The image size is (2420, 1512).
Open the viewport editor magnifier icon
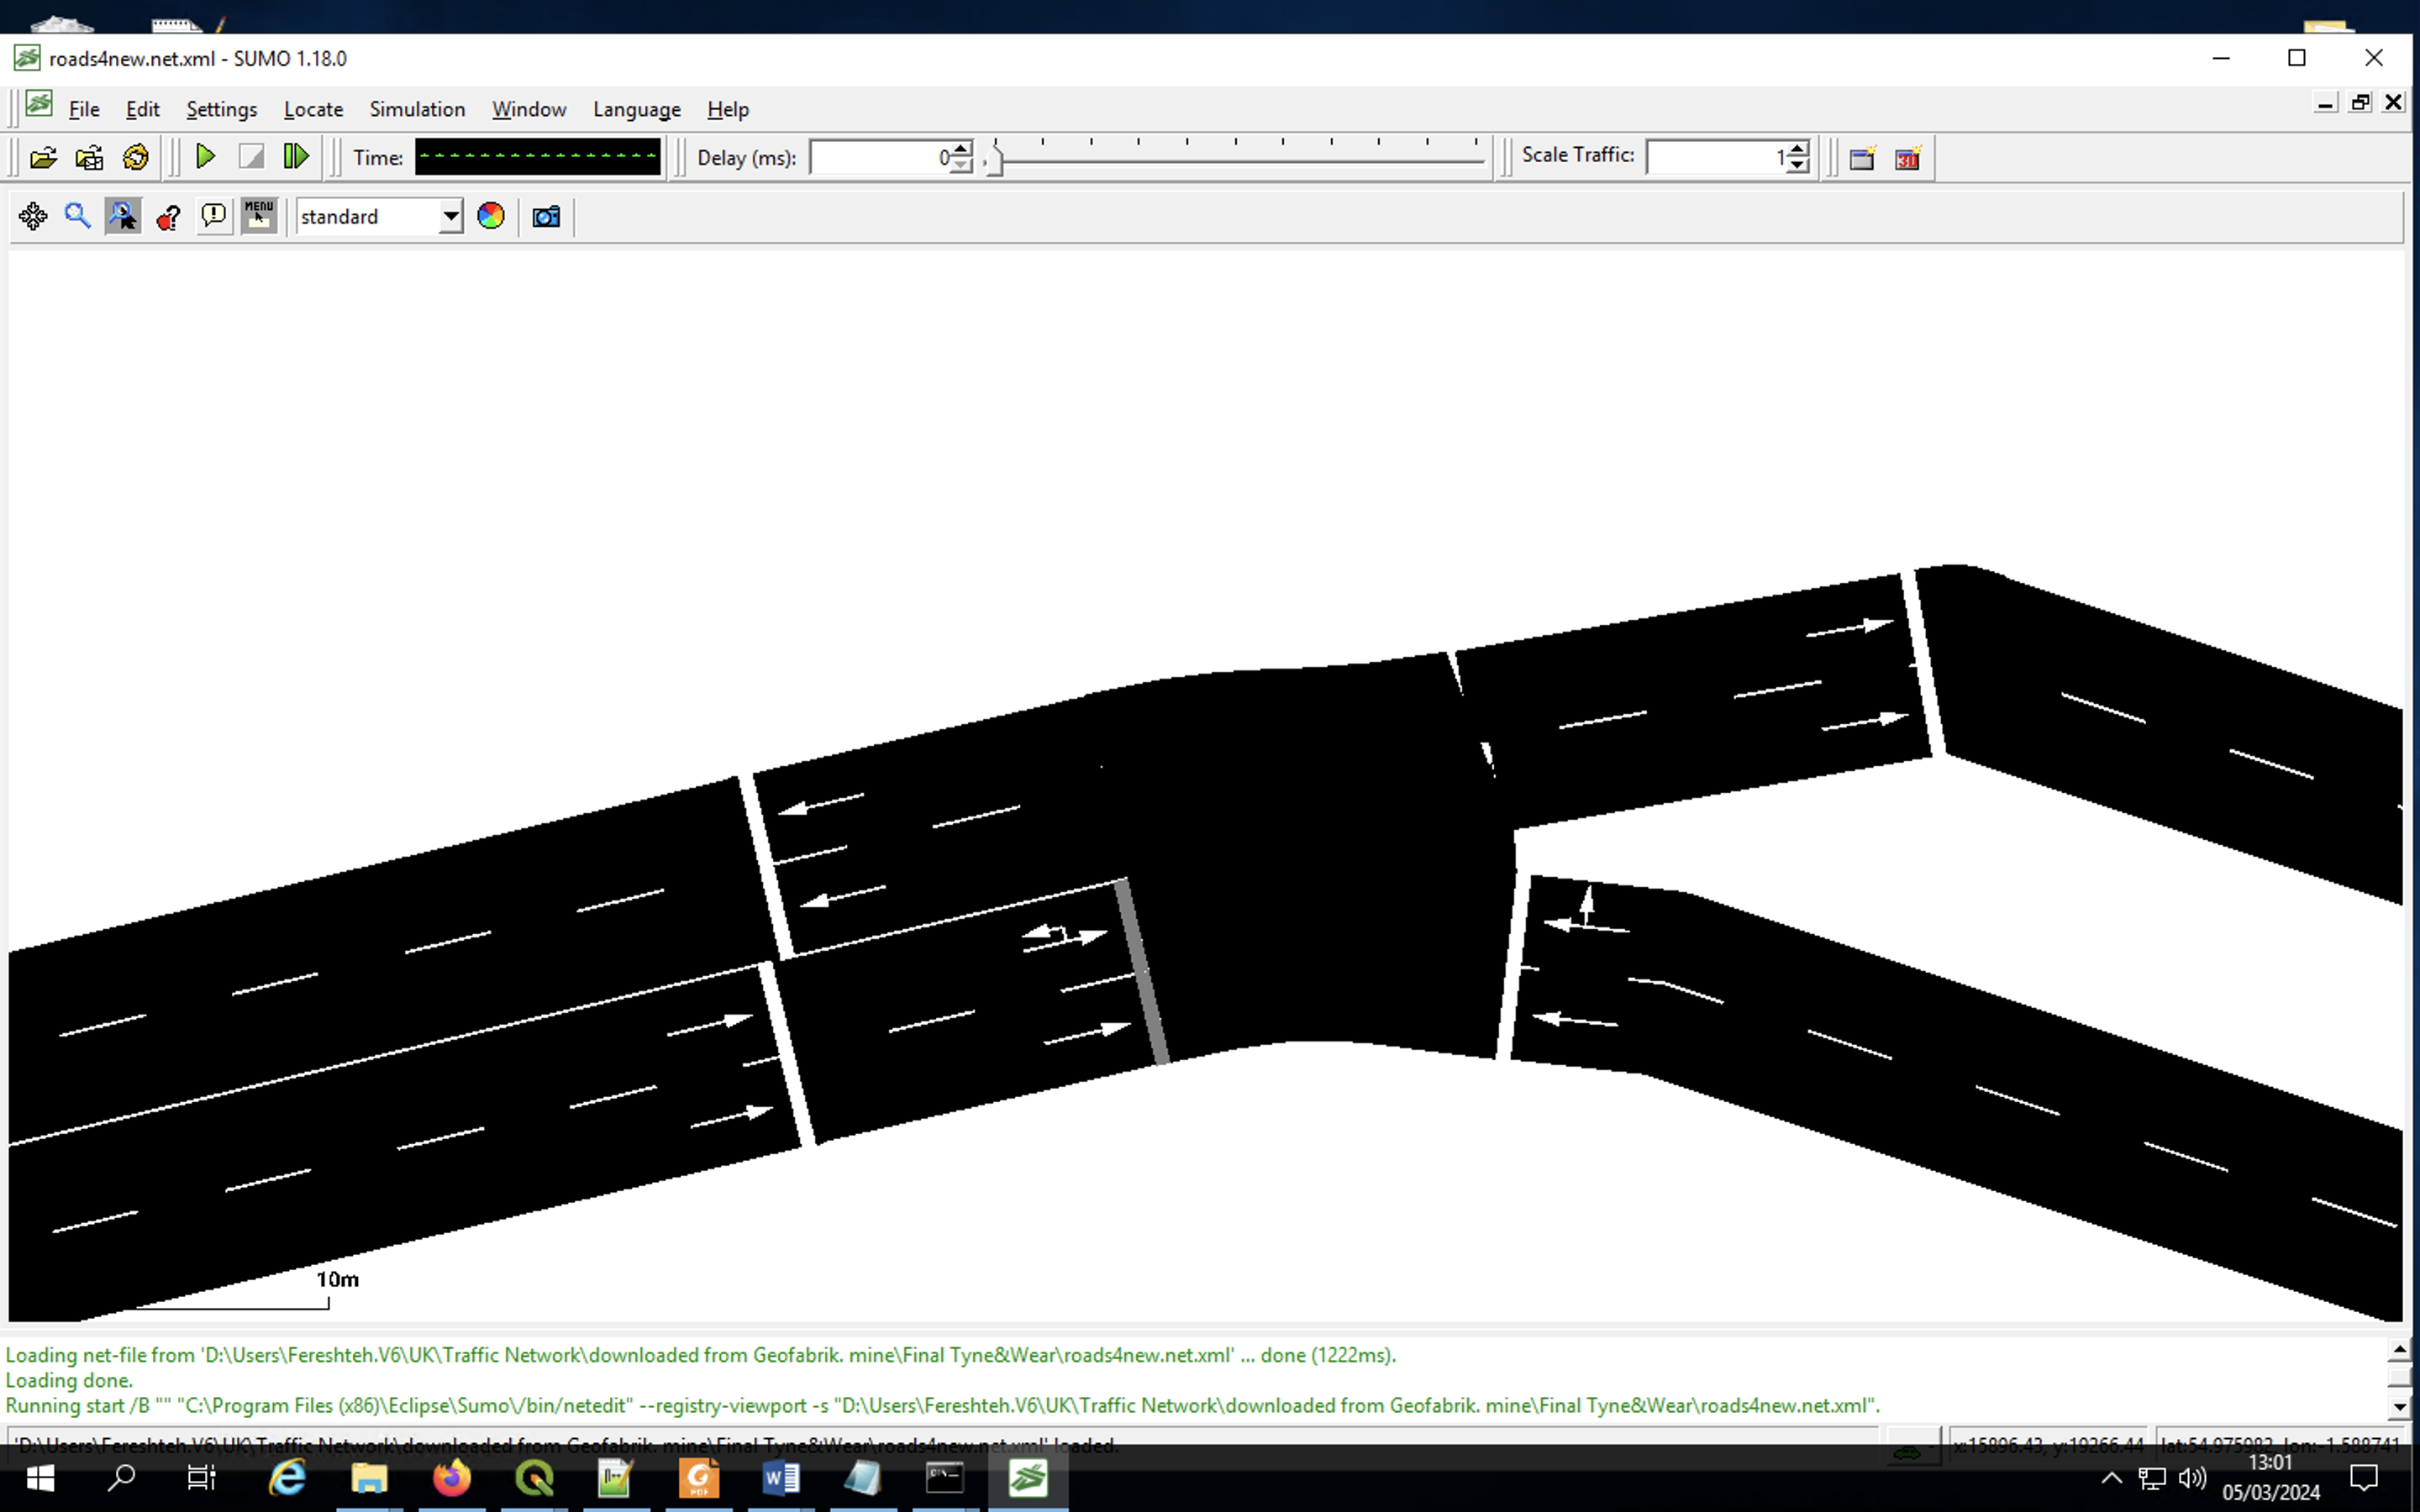pyautogui.click(x=77, y=216)
